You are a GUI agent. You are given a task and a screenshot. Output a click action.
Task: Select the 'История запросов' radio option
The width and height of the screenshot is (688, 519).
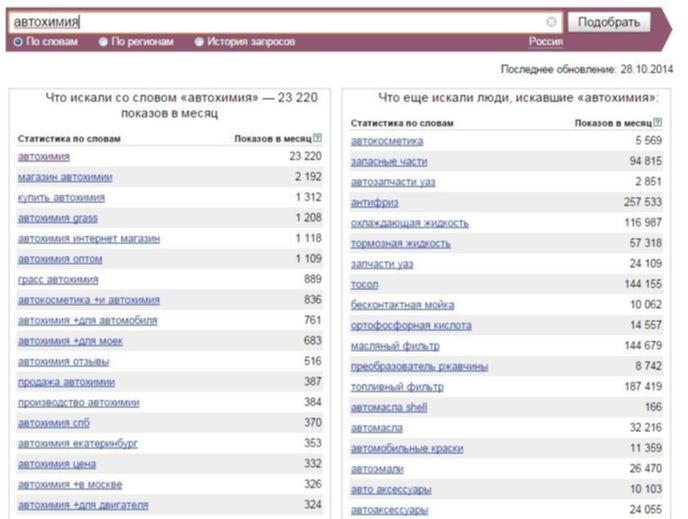tap(198, 42)
